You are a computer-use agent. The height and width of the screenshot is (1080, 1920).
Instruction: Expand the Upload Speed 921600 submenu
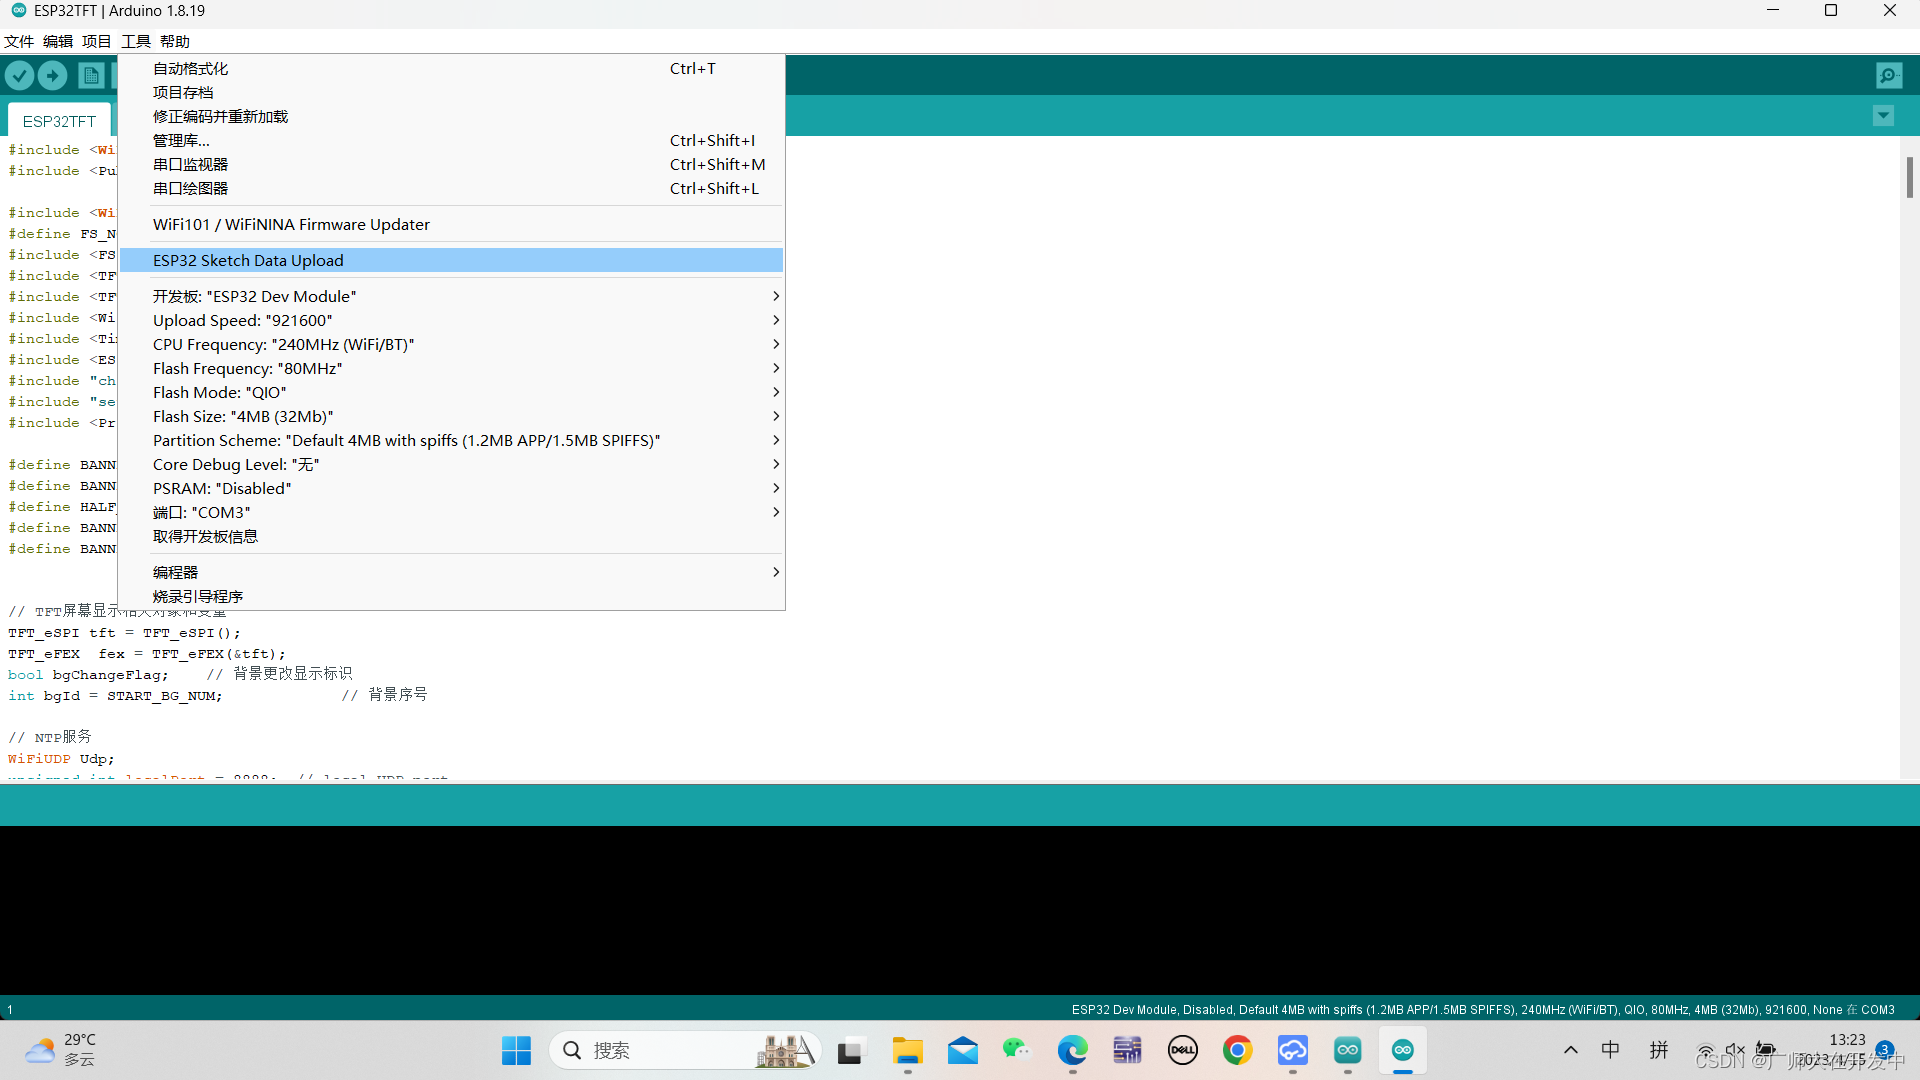[x=451, y=320]
